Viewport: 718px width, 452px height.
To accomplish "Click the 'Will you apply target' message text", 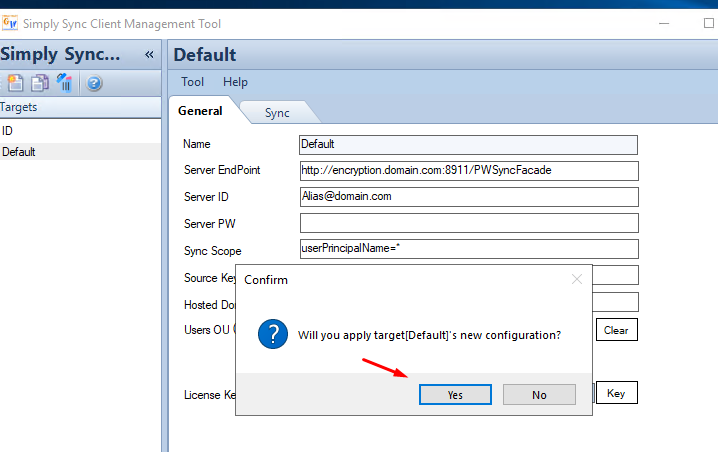I will point(429,335).
